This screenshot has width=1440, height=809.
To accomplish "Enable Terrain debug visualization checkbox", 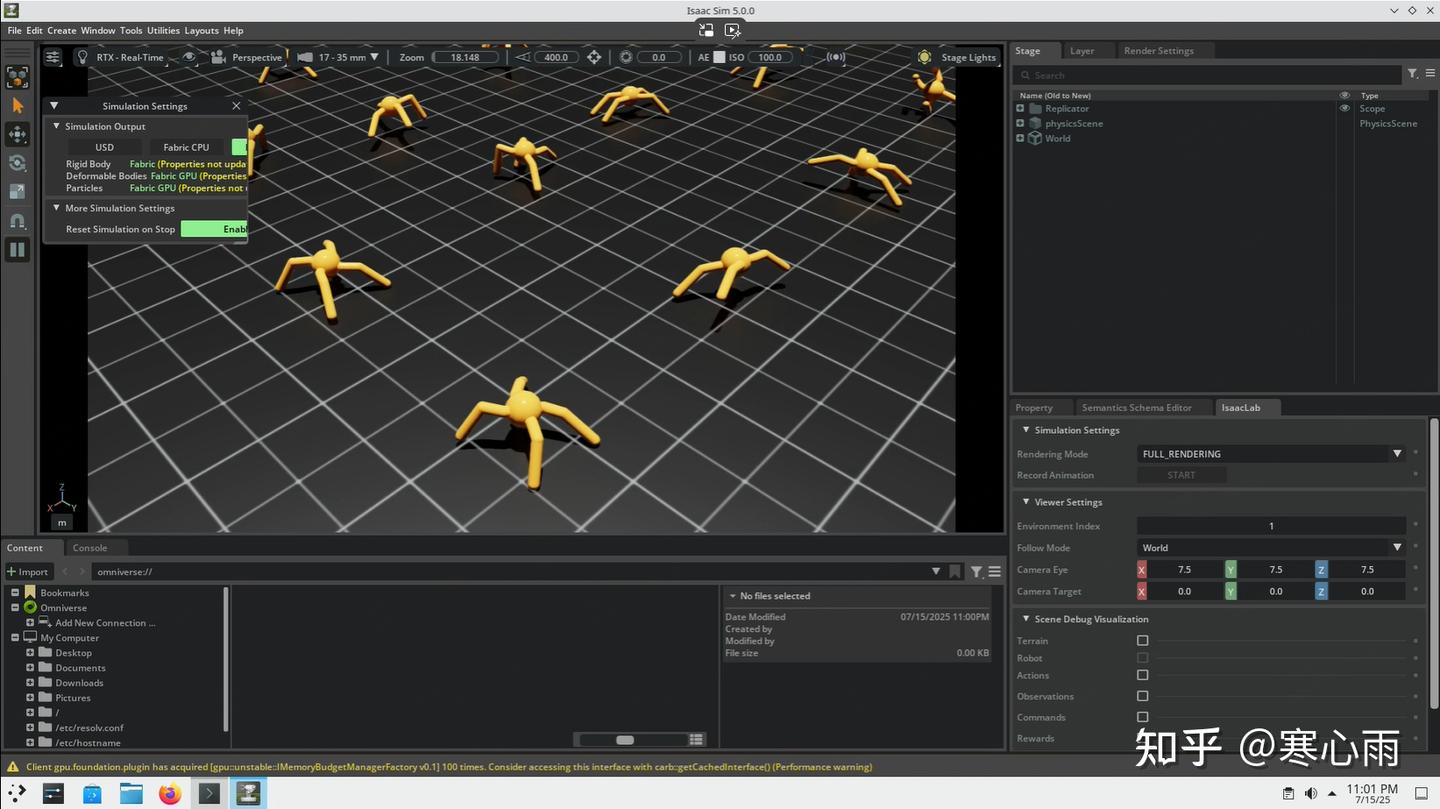I will tap(1142, 641).
